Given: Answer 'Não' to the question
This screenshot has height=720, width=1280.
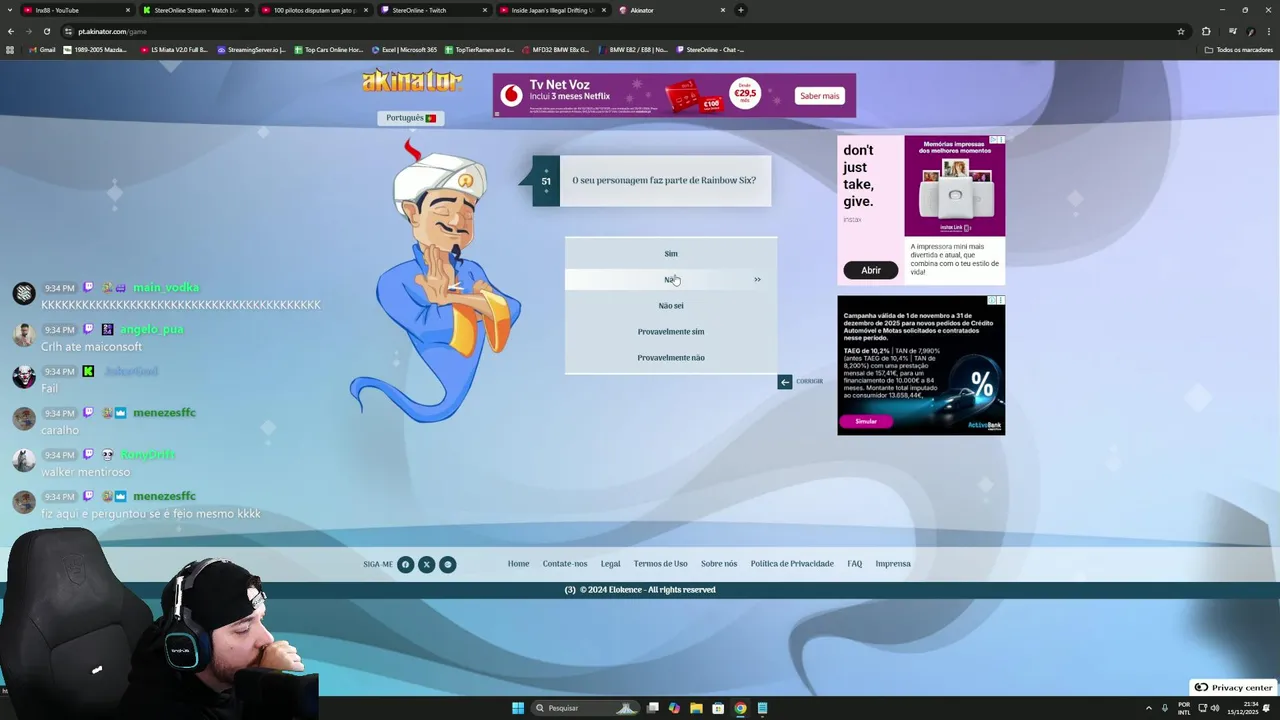Looking at the screenshot, I should point(671,280).
